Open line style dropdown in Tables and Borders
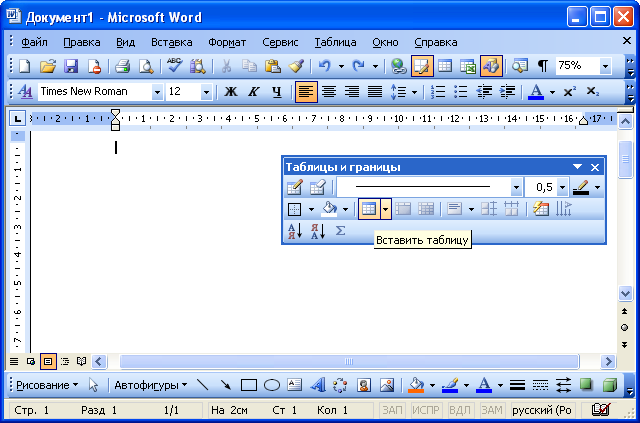The image size is (640, 423). (516, 187)
